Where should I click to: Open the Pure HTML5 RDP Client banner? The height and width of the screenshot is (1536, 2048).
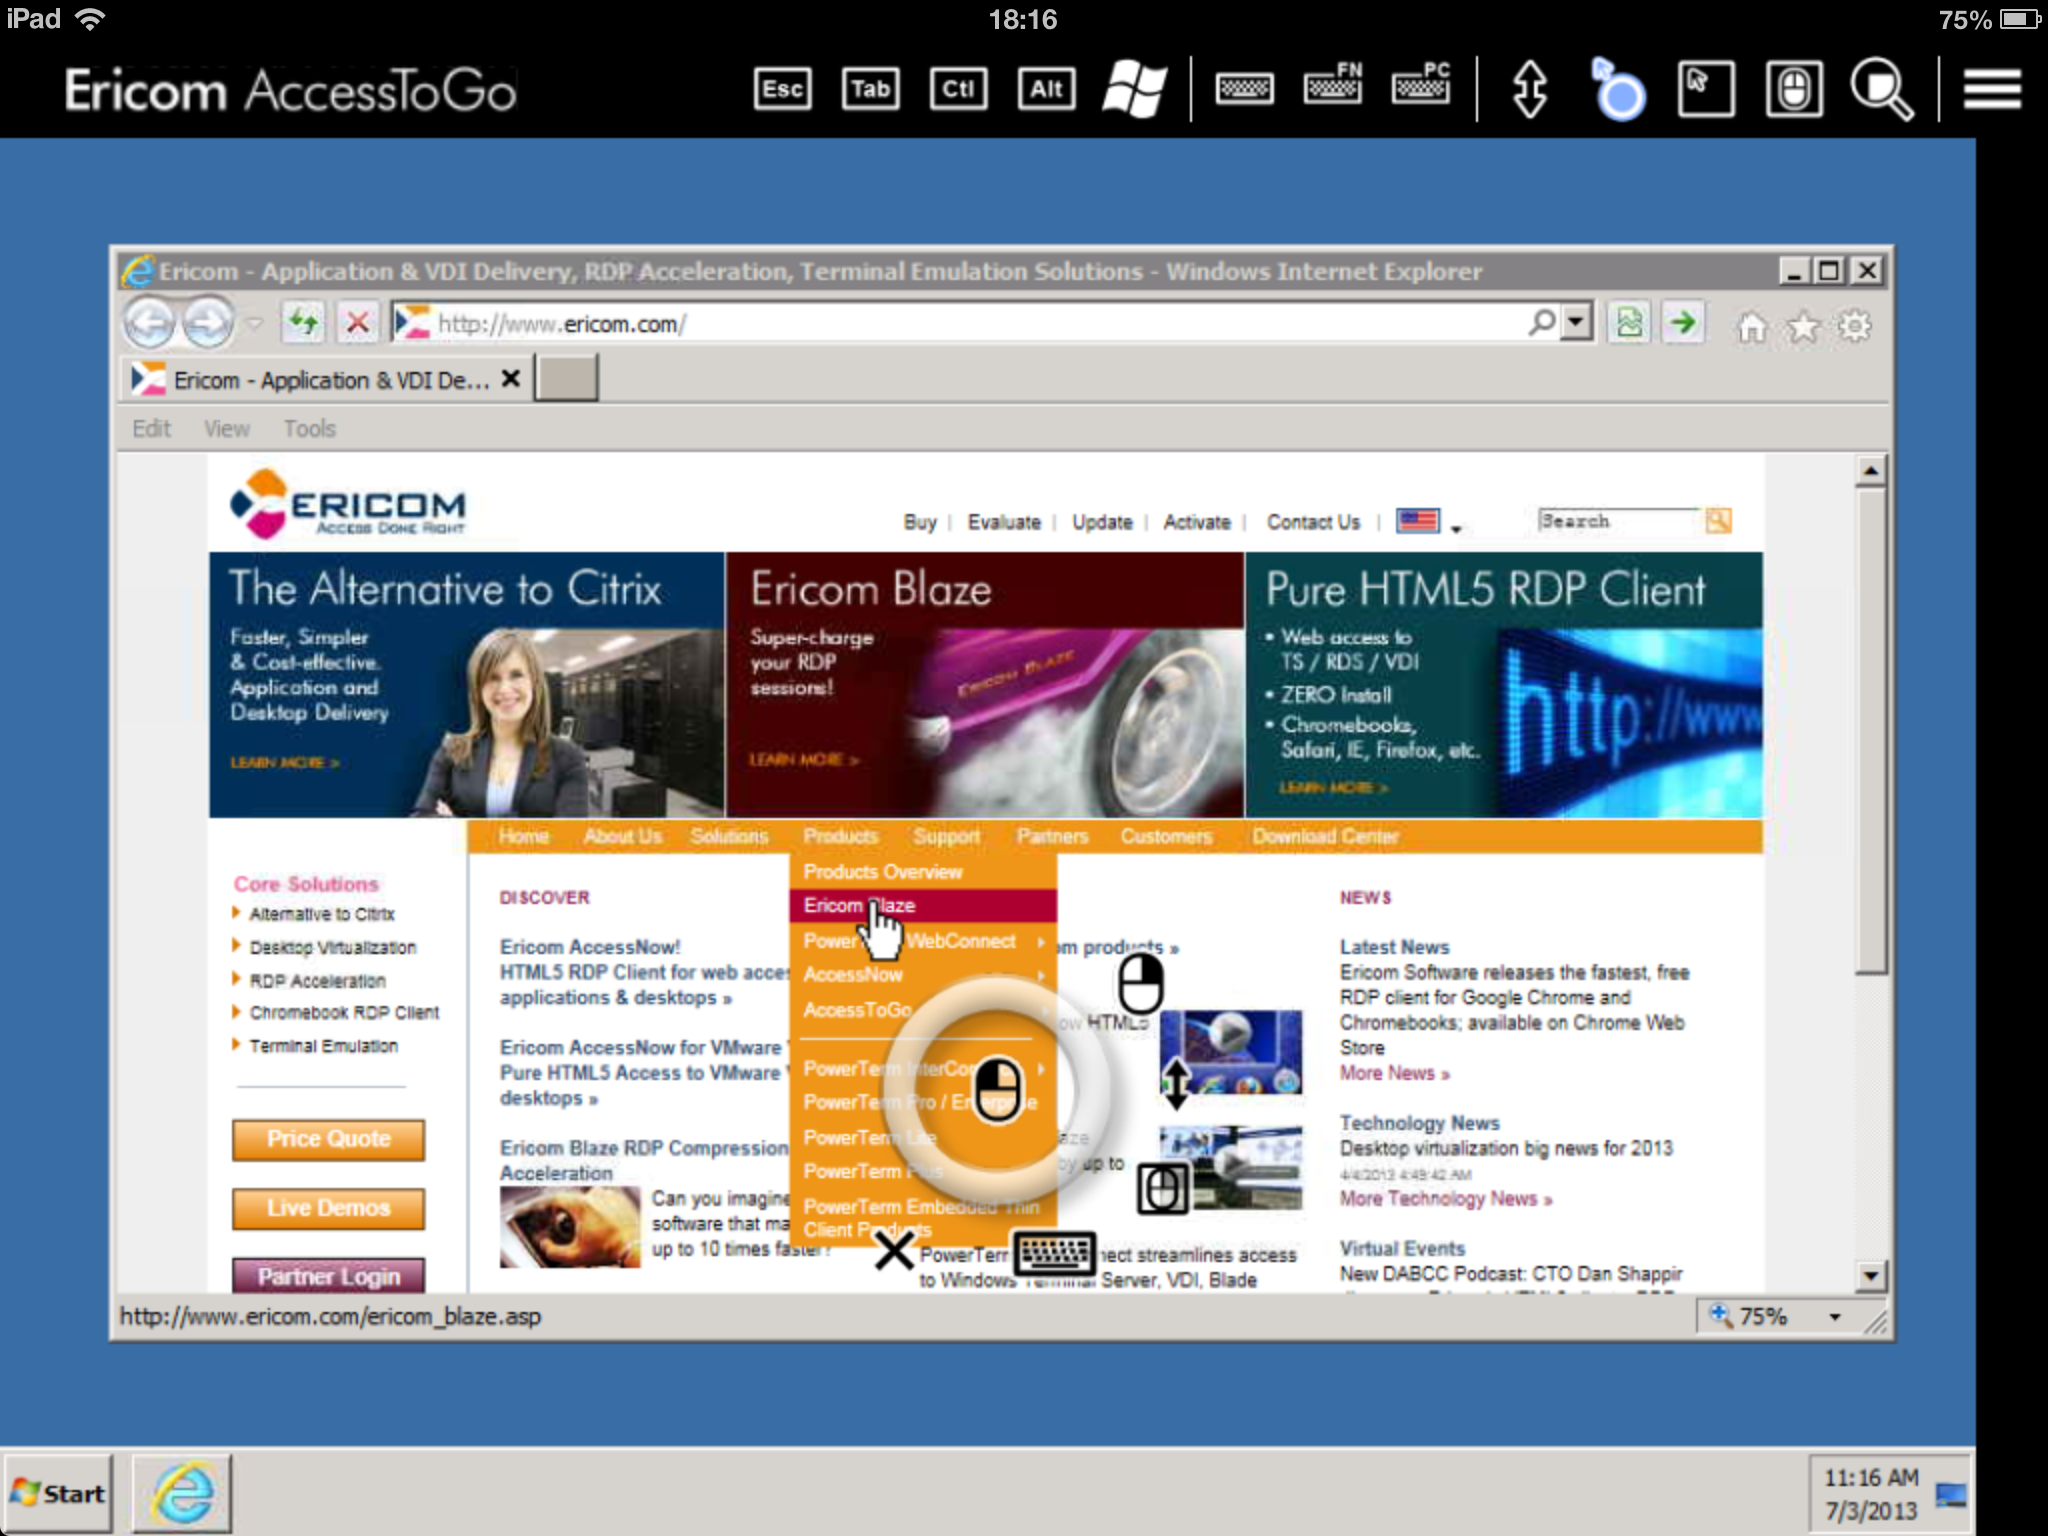point(1504,685)
